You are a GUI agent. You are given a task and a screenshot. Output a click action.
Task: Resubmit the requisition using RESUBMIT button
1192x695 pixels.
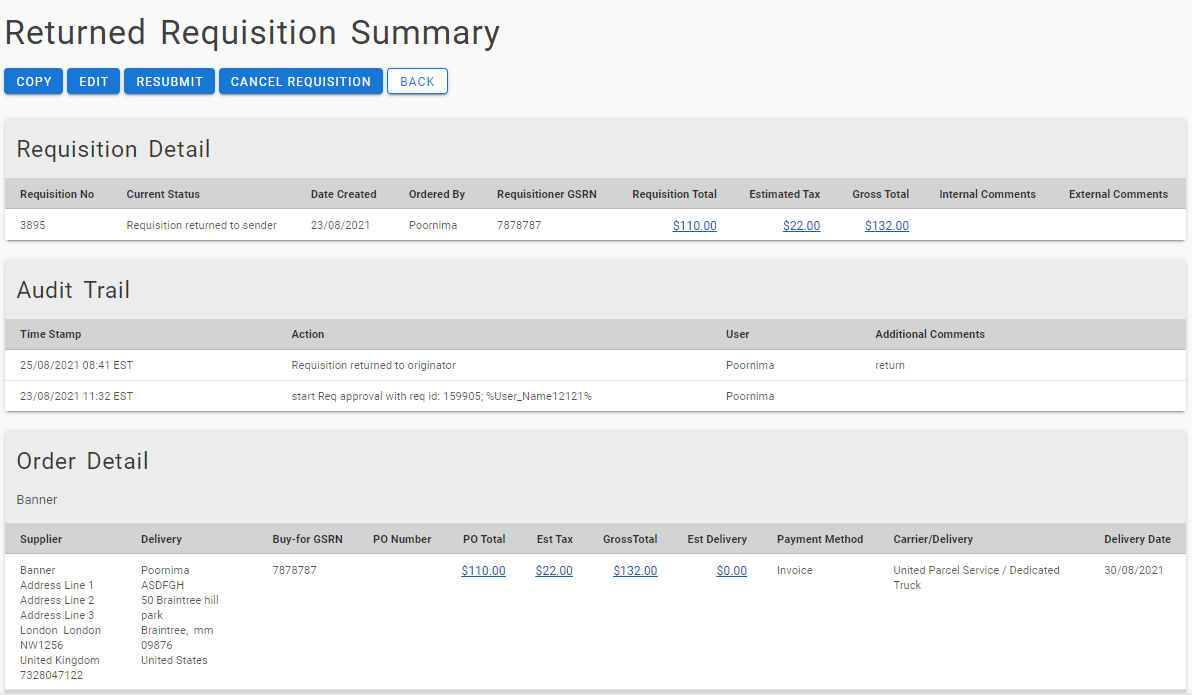[x=170, y=81]
